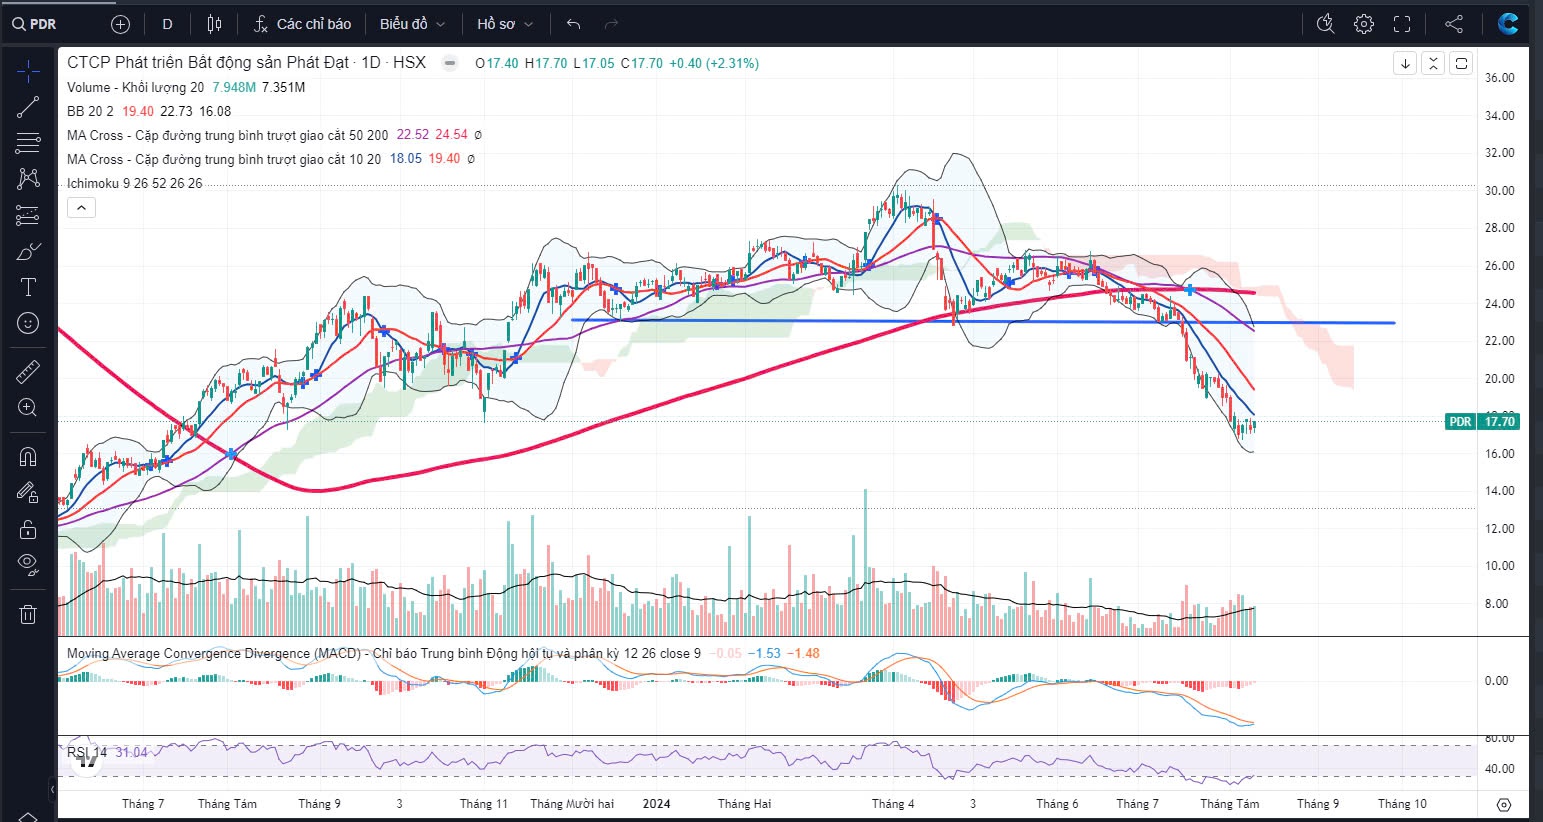This screenshot has height=822, width=1543.
Task: Open the Các chỉ báo indicators menu
Action: pos(302,24)
